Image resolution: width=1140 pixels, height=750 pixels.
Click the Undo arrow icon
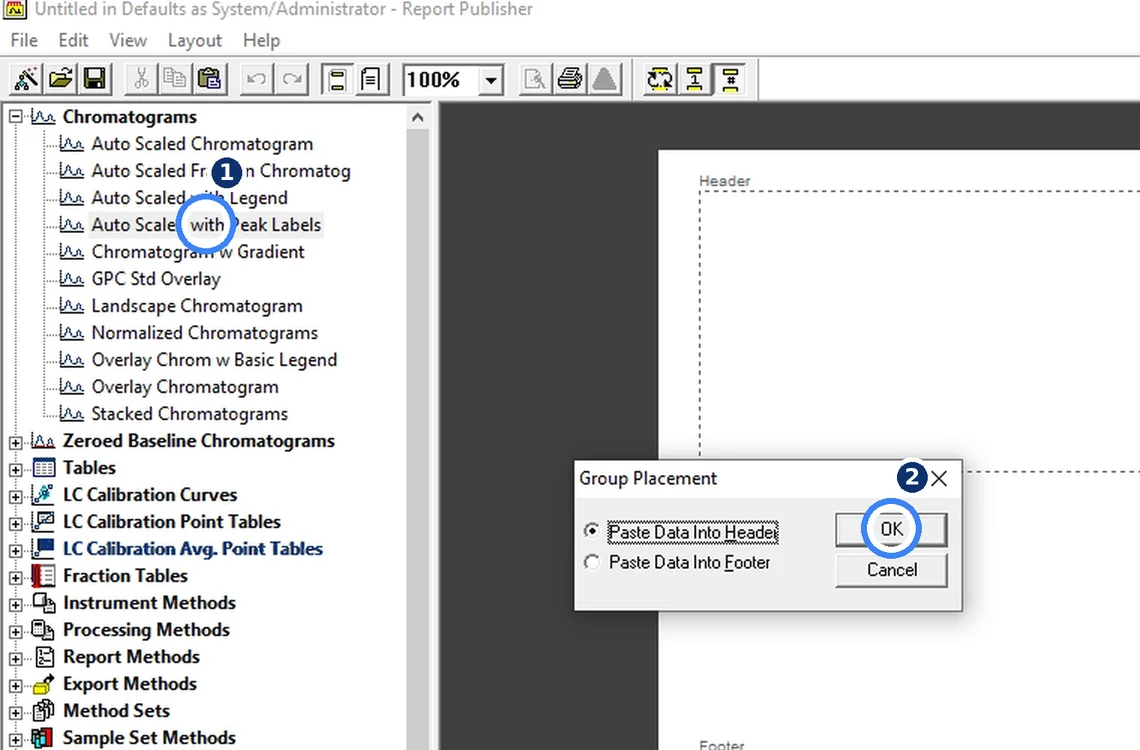(x=256, y=78)
